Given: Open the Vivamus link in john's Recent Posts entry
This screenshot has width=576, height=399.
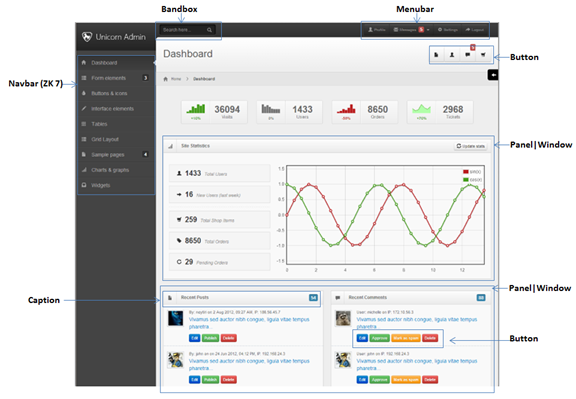Looking at the screenshot, I should click(249, 364).
